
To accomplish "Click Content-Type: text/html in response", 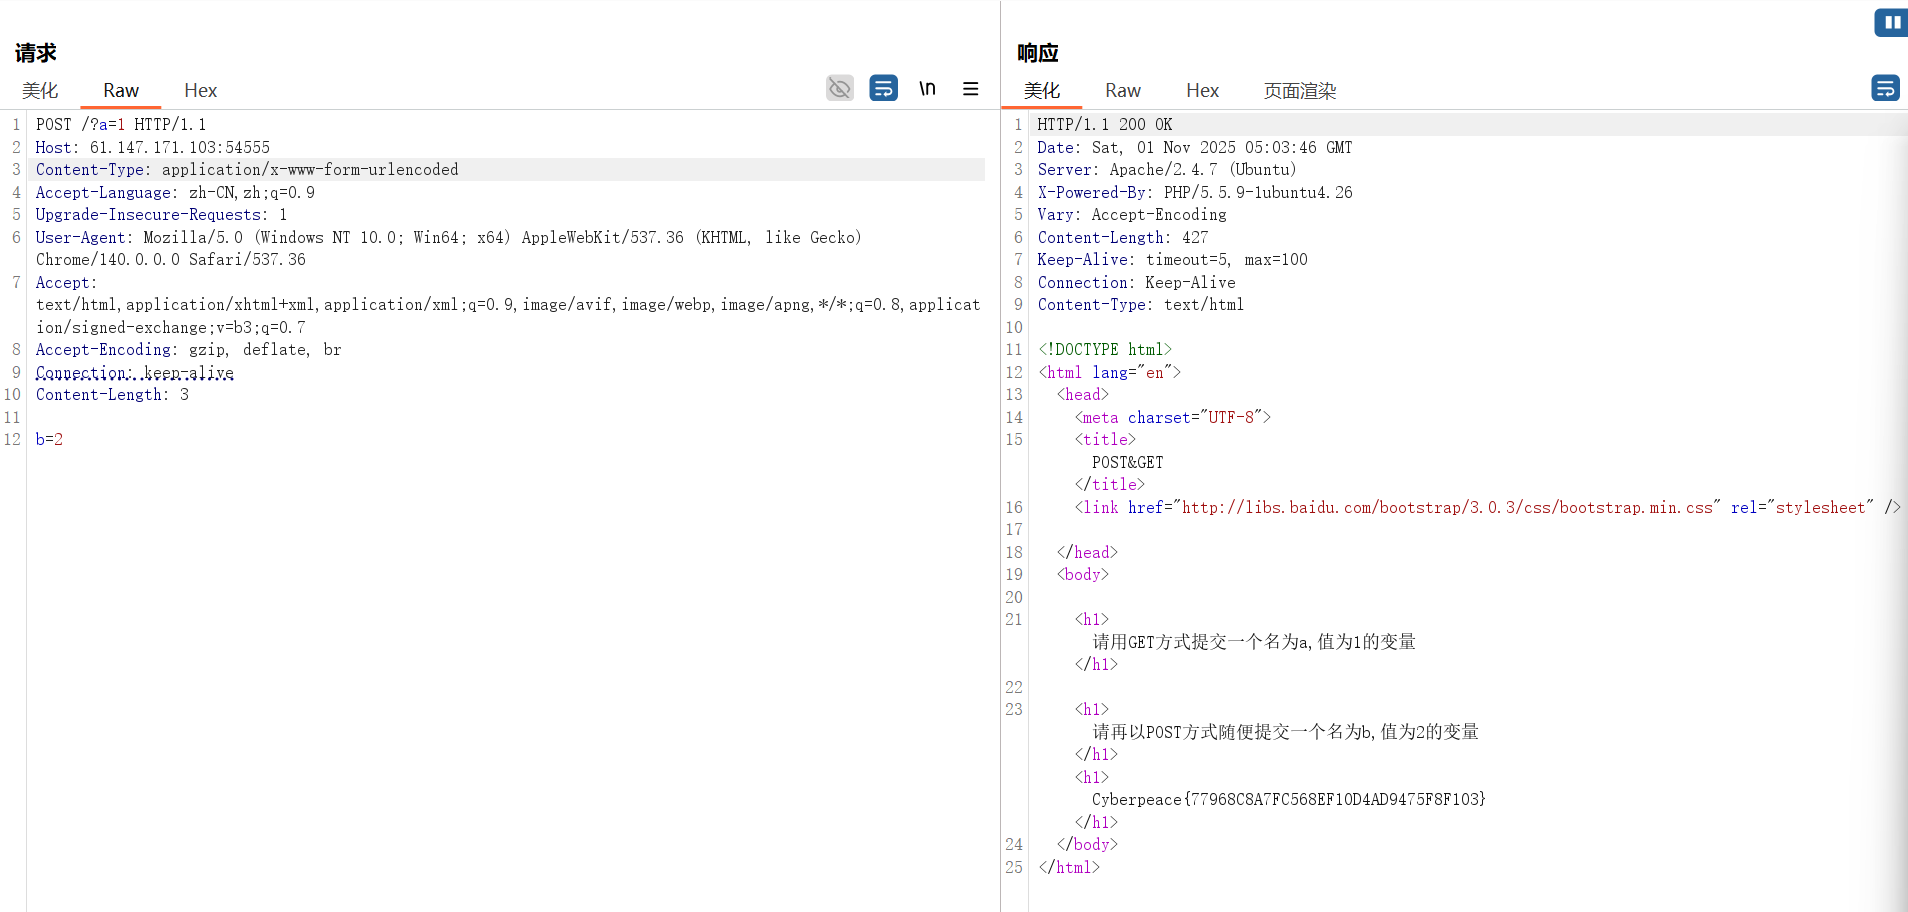I will [1141, 305].
